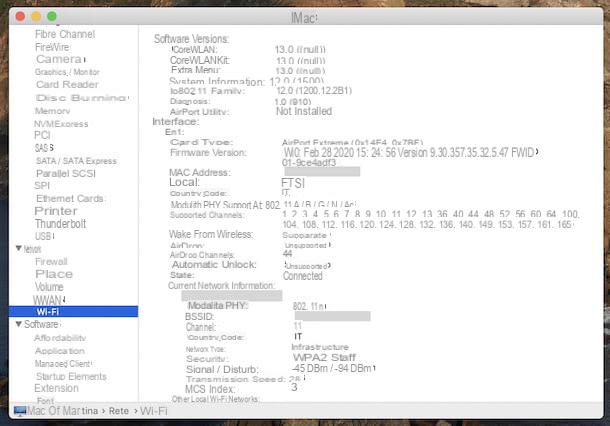Select the highlighted Wi-Fi sidebar item

pos(73,311)
